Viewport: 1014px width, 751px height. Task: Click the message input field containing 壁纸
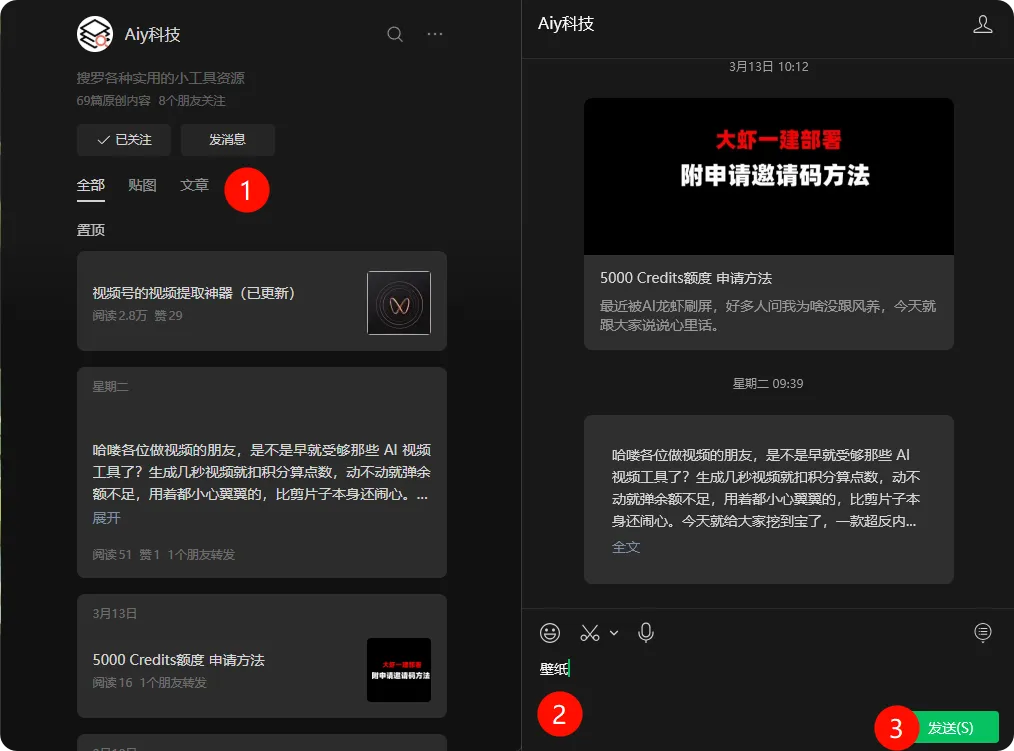click(x=768, y=669)
